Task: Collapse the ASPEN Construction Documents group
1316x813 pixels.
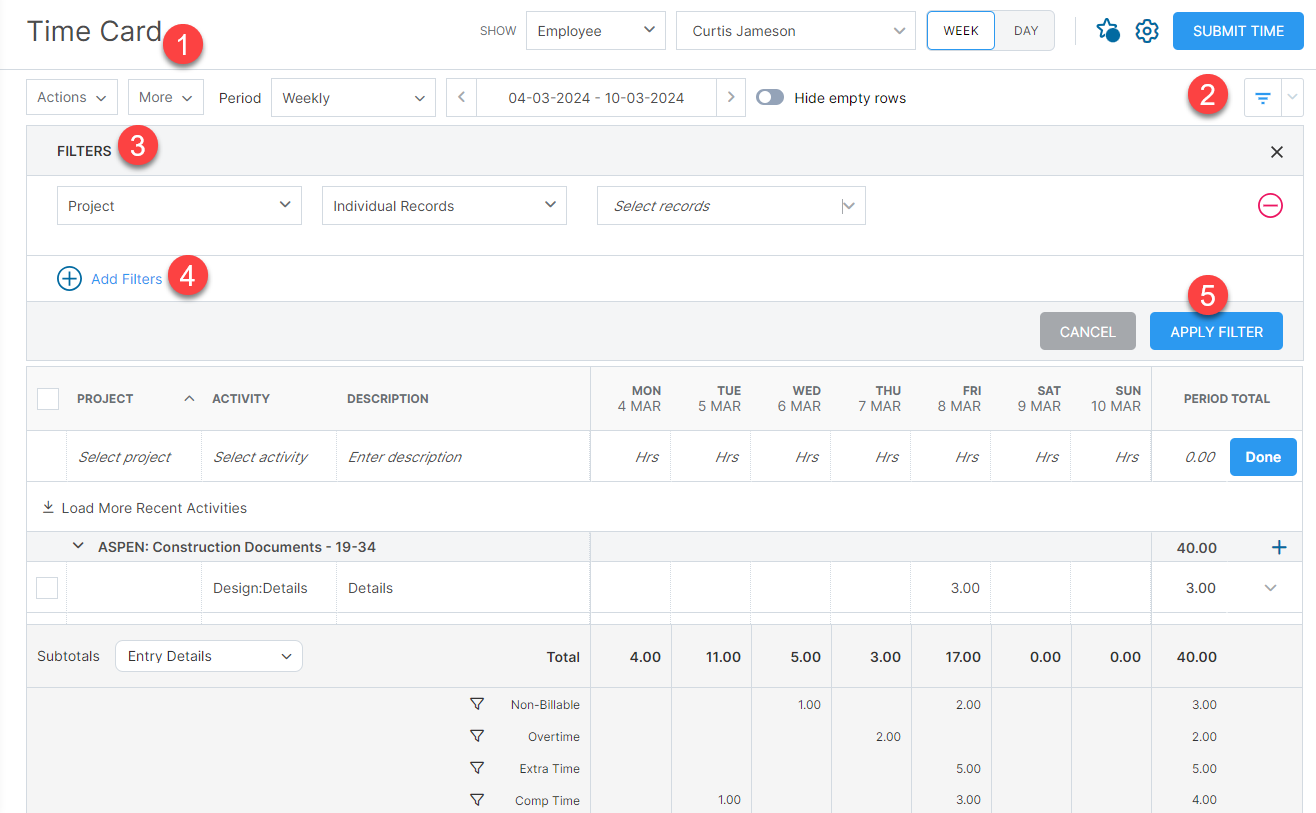Action: 78,547
